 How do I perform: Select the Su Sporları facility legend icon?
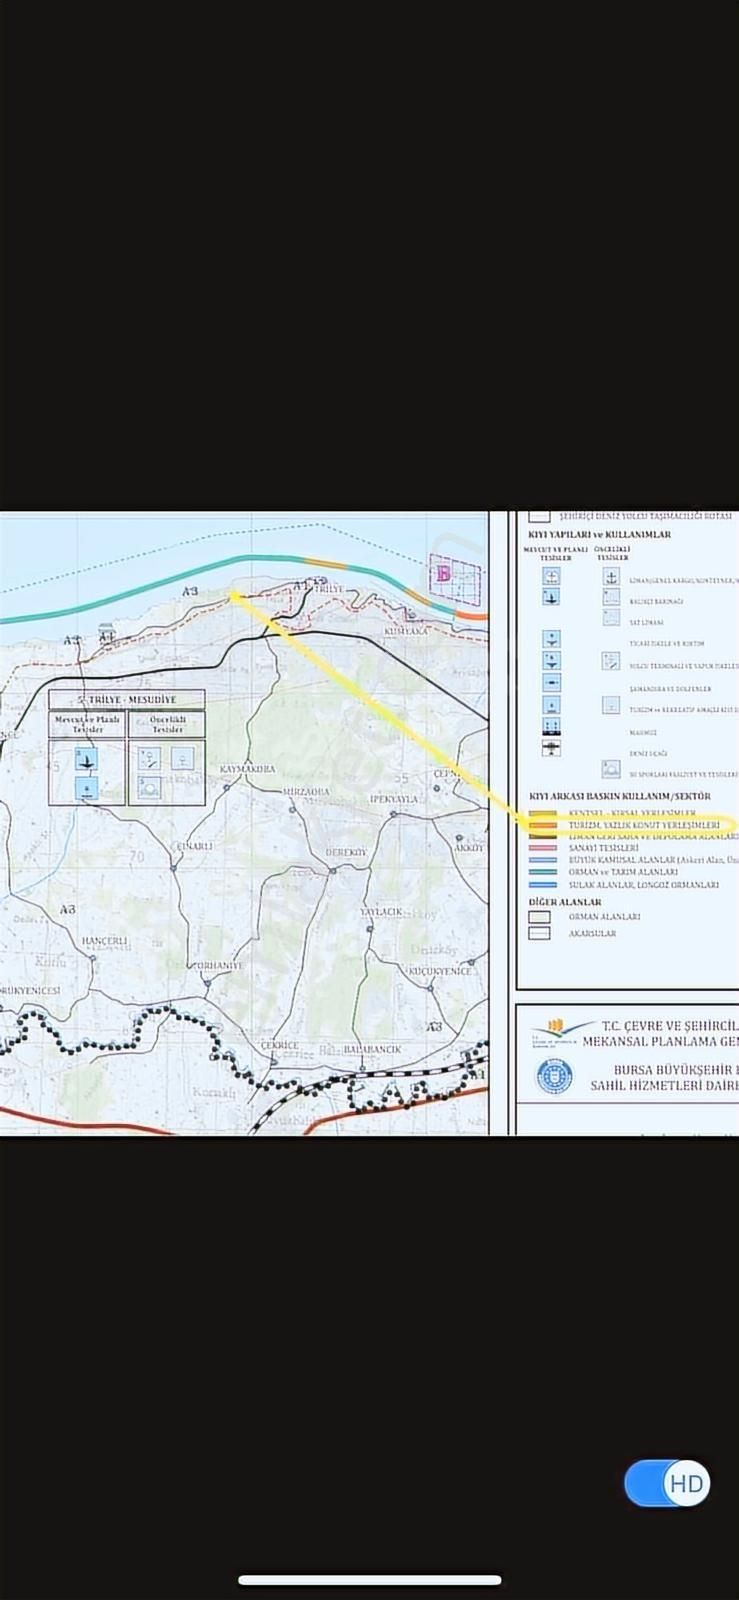tap(611, 770)
